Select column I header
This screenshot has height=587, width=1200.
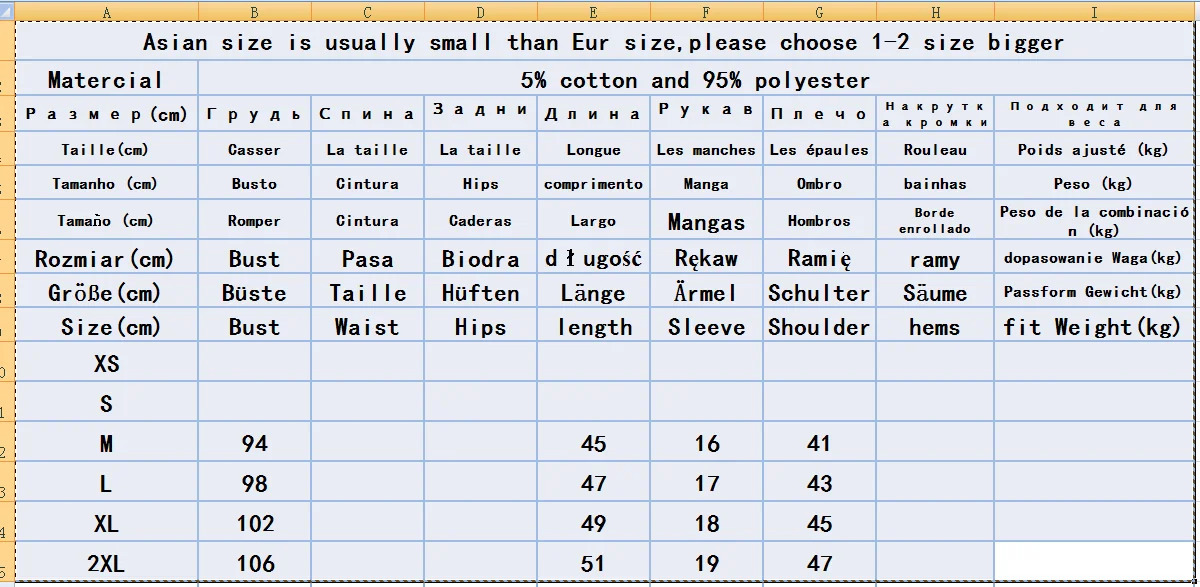1094,12
